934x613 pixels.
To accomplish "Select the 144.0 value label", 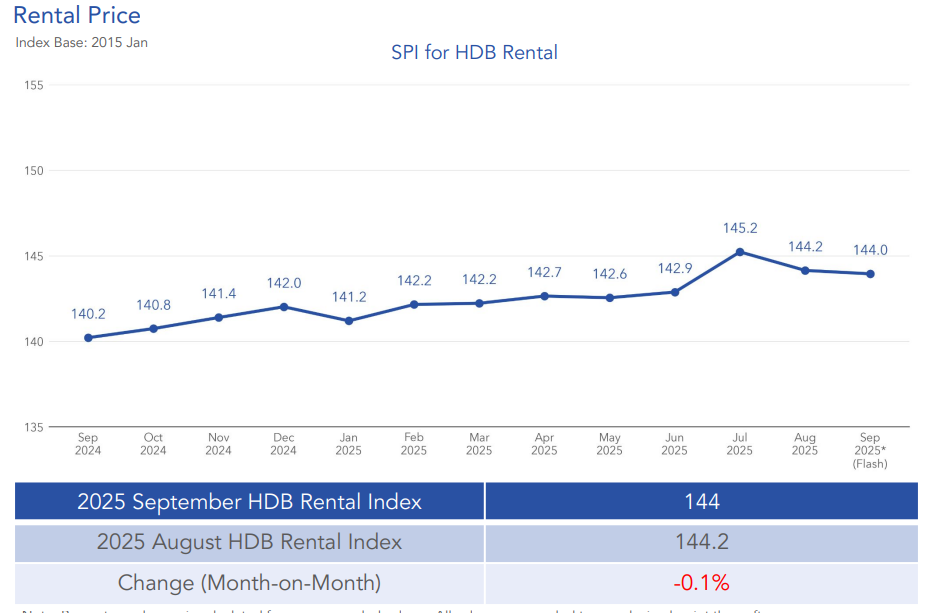I will click(869, 248).
